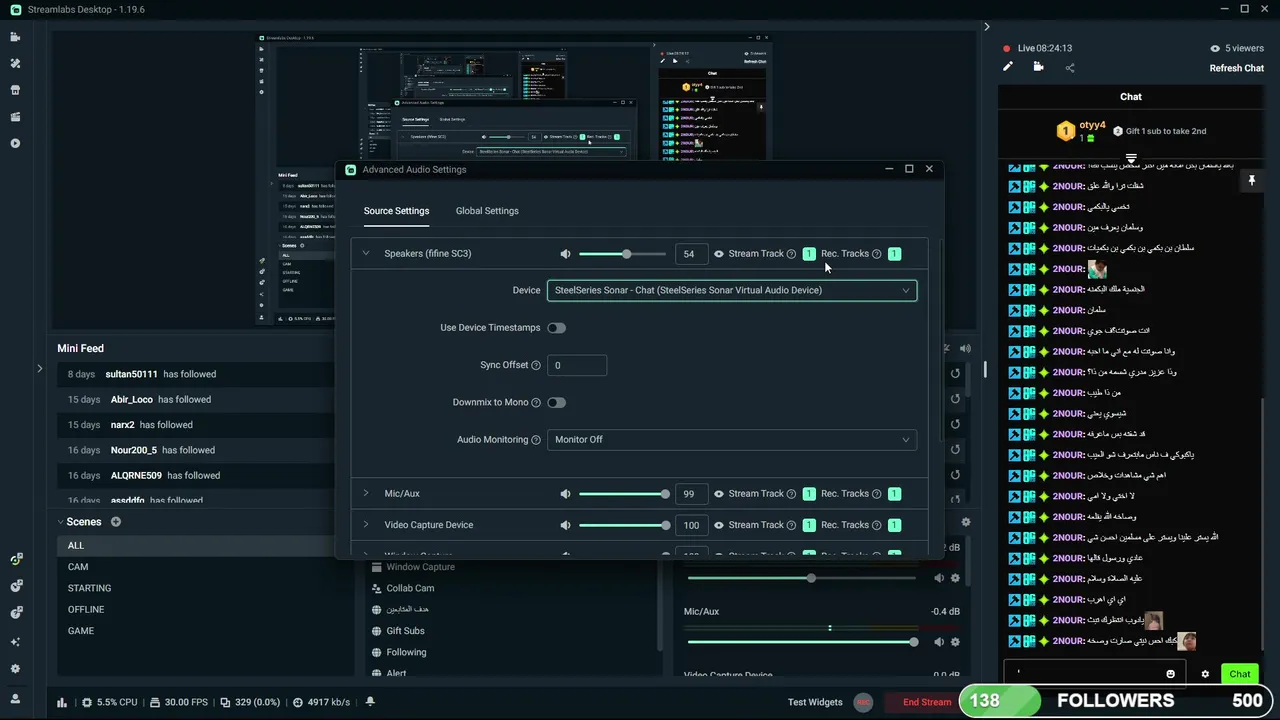The image size is (1280, 720).
Task: Click the End Stream button
Action: pos(927,702)
